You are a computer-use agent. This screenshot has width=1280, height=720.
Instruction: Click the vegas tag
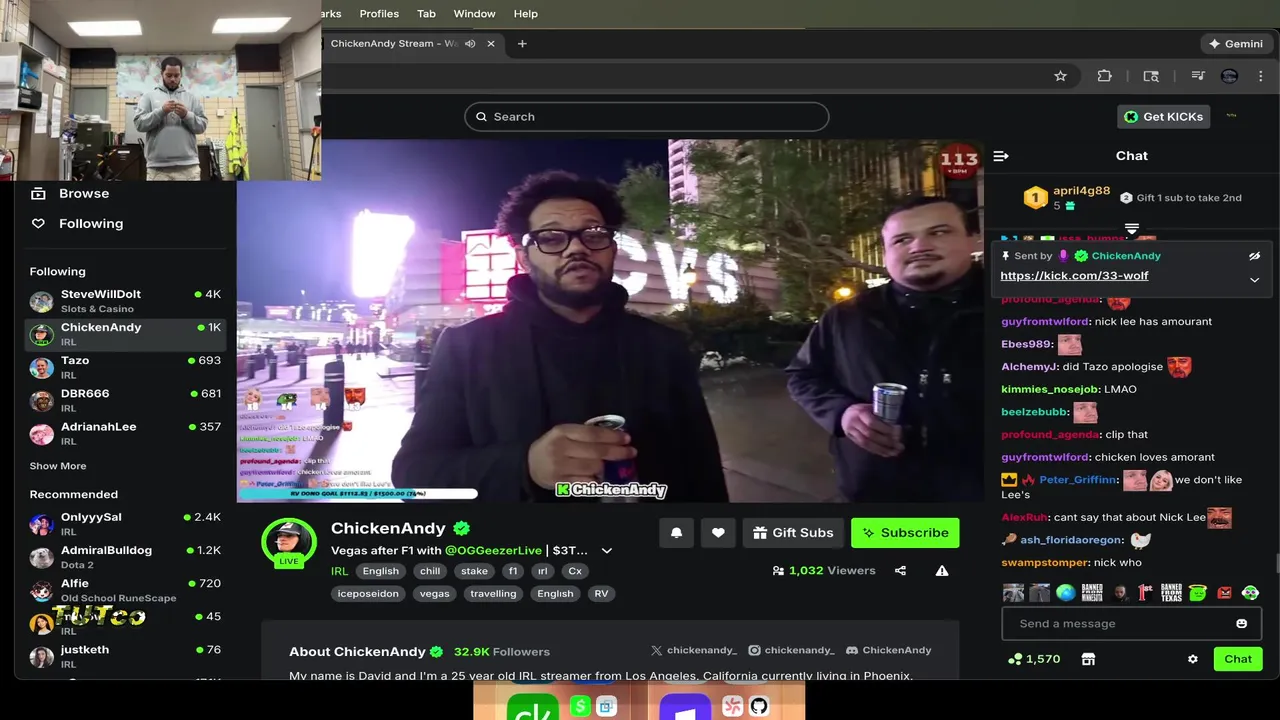coord(434,593)
